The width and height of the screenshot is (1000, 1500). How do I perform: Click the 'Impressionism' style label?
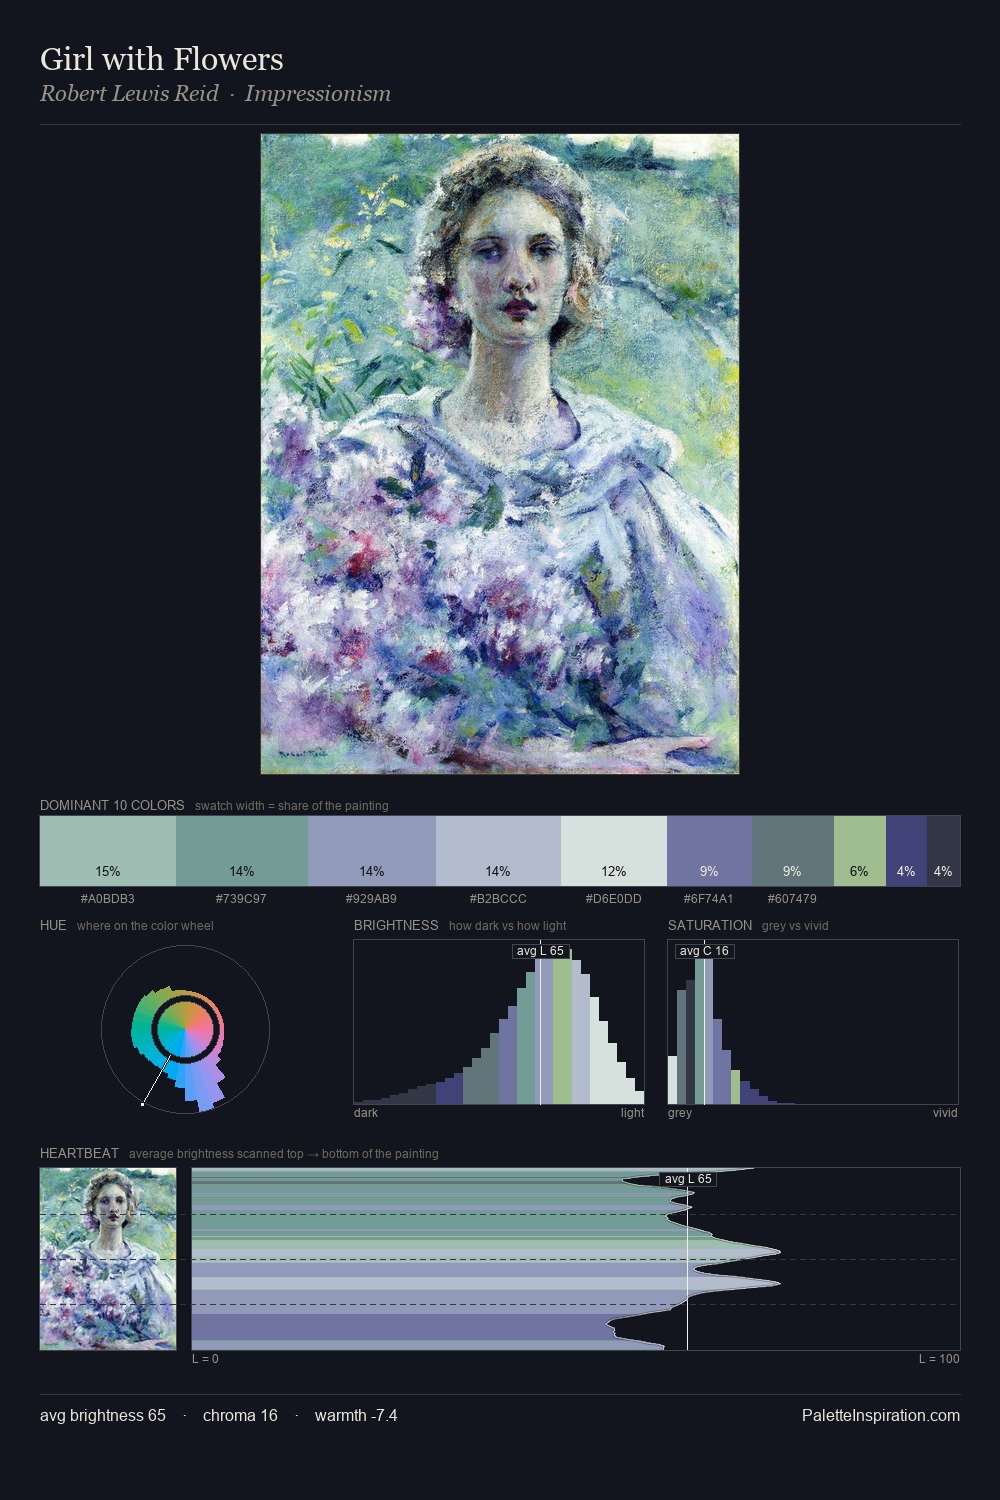click(318, 93)
